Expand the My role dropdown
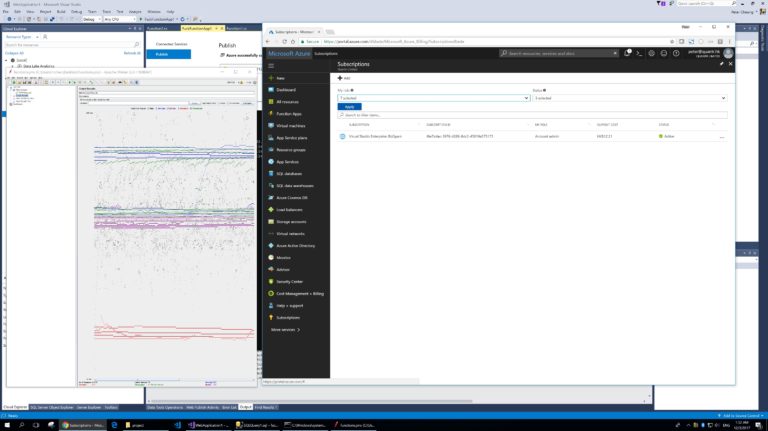Image resolution: width=768 pixels, height=431 pixels. pos(433,98)
